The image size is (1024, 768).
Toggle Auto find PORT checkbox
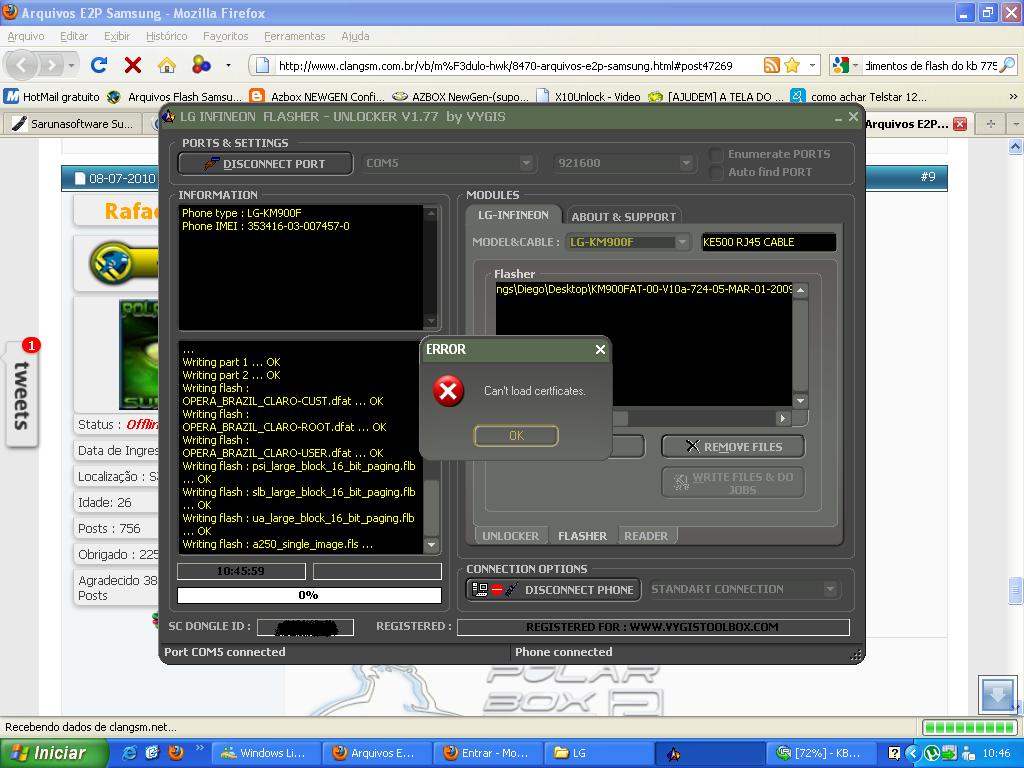click(716, 172)
